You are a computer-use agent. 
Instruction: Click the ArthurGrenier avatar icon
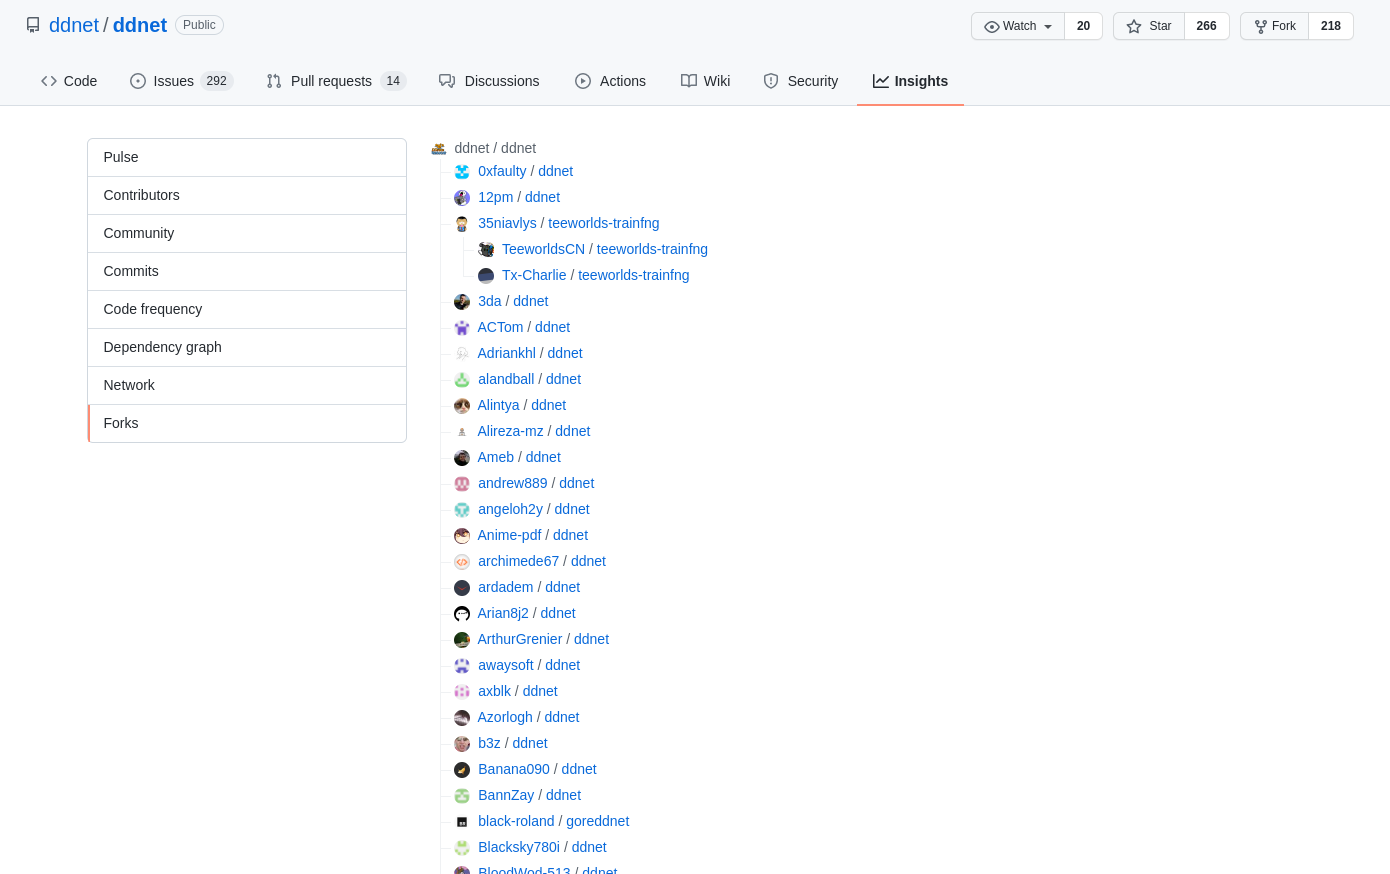[462, 640]
